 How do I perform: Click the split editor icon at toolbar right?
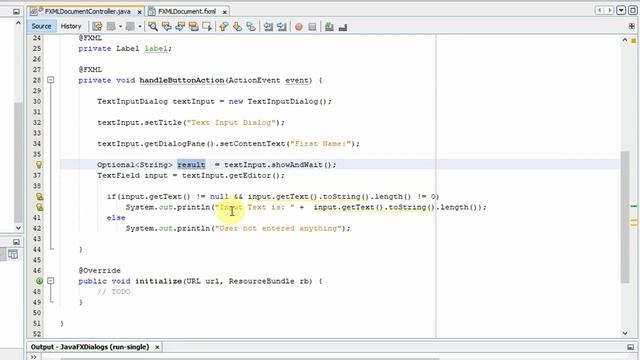(x=631, y=26)
